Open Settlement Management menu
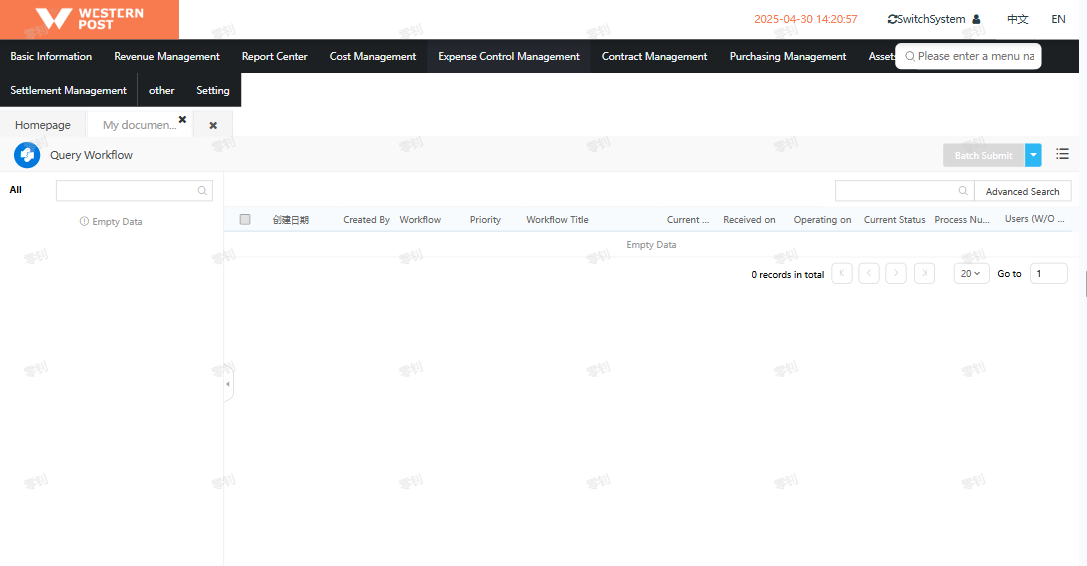Screen dimensions: 1087x566 point(69,90)
